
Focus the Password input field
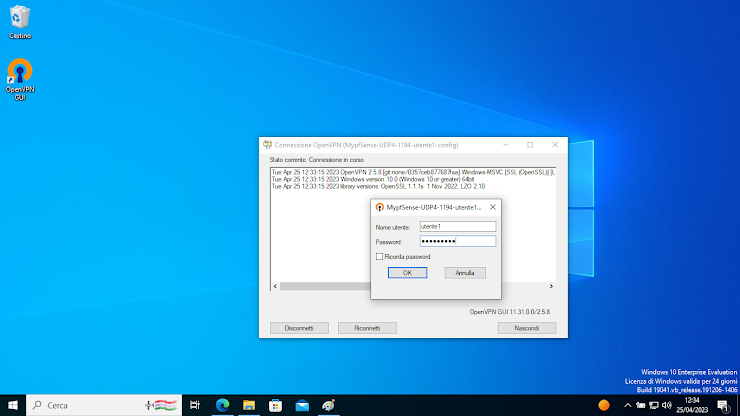[458, 241]
